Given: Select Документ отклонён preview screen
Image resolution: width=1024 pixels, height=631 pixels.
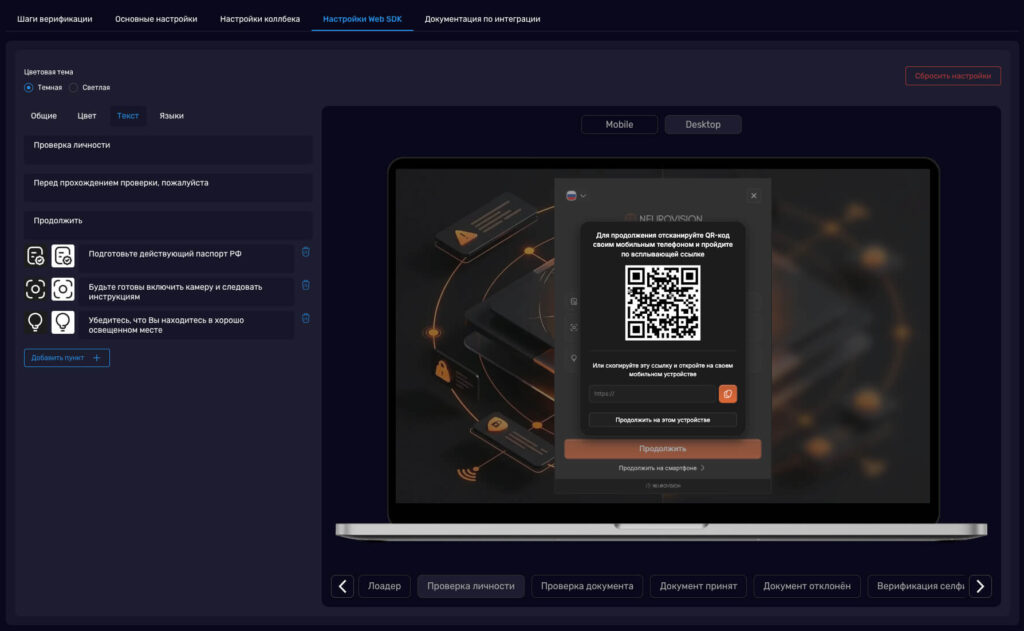Looking at the screenshot, I should [807, 587].
